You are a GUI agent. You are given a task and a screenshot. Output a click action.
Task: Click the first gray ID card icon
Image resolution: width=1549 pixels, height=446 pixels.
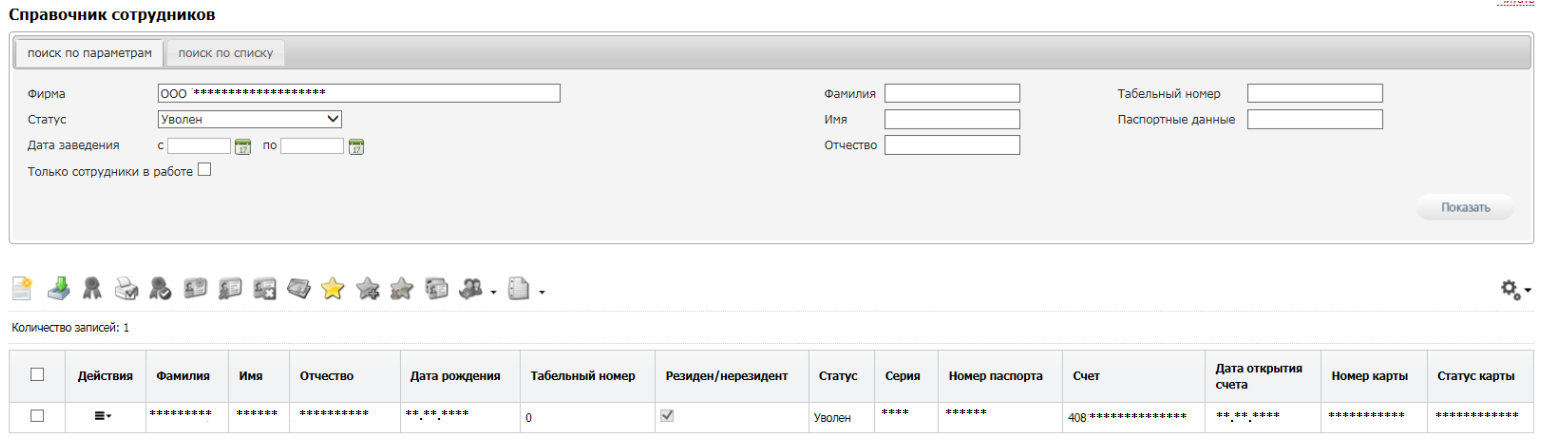coord(196,288)
